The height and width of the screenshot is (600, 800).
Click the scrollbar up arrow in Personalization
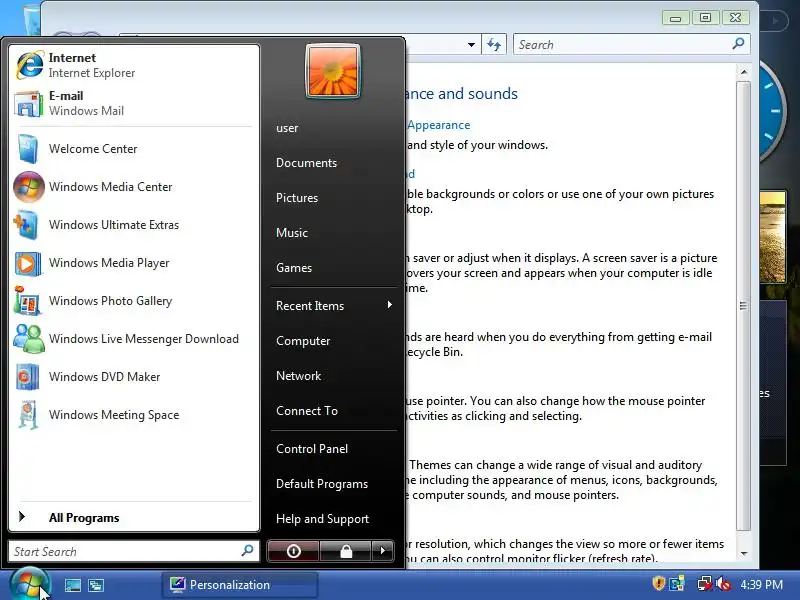(744, 72)
